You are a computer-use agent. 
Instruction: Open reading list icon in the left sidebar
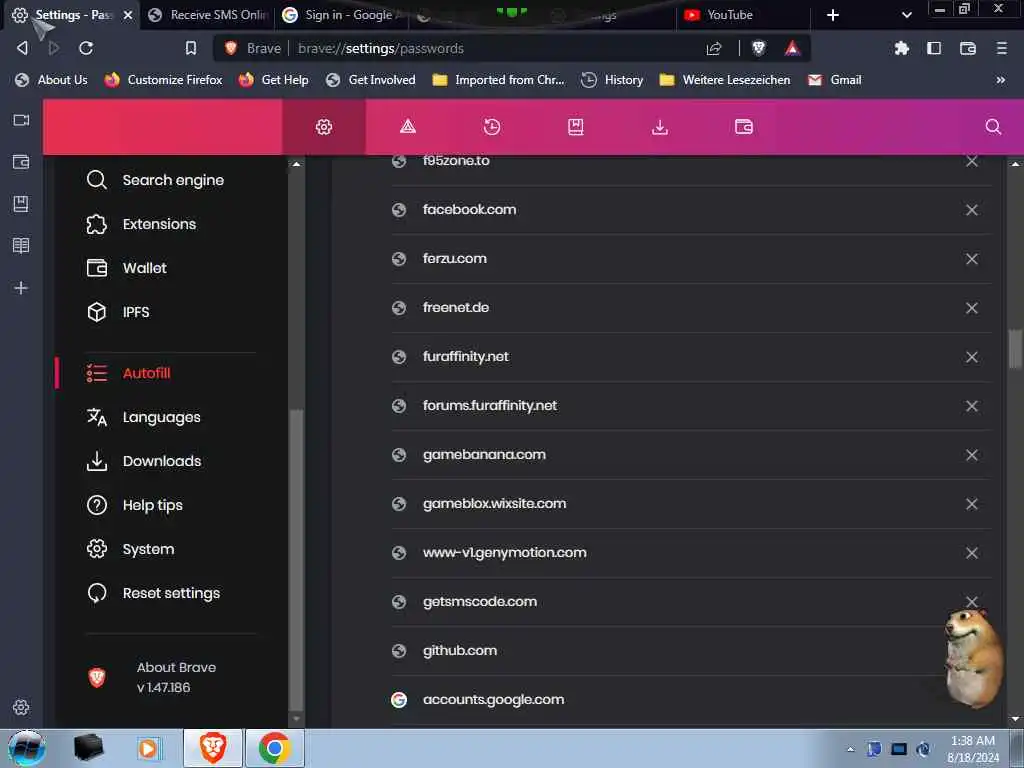[21, 246]
